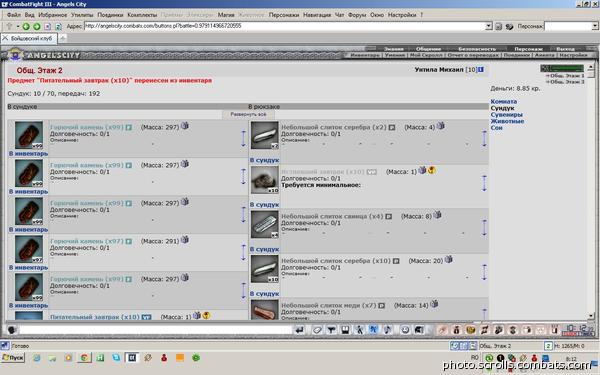Click the green back navigation arrow
The image size is (600, 375).
point(26,26)
